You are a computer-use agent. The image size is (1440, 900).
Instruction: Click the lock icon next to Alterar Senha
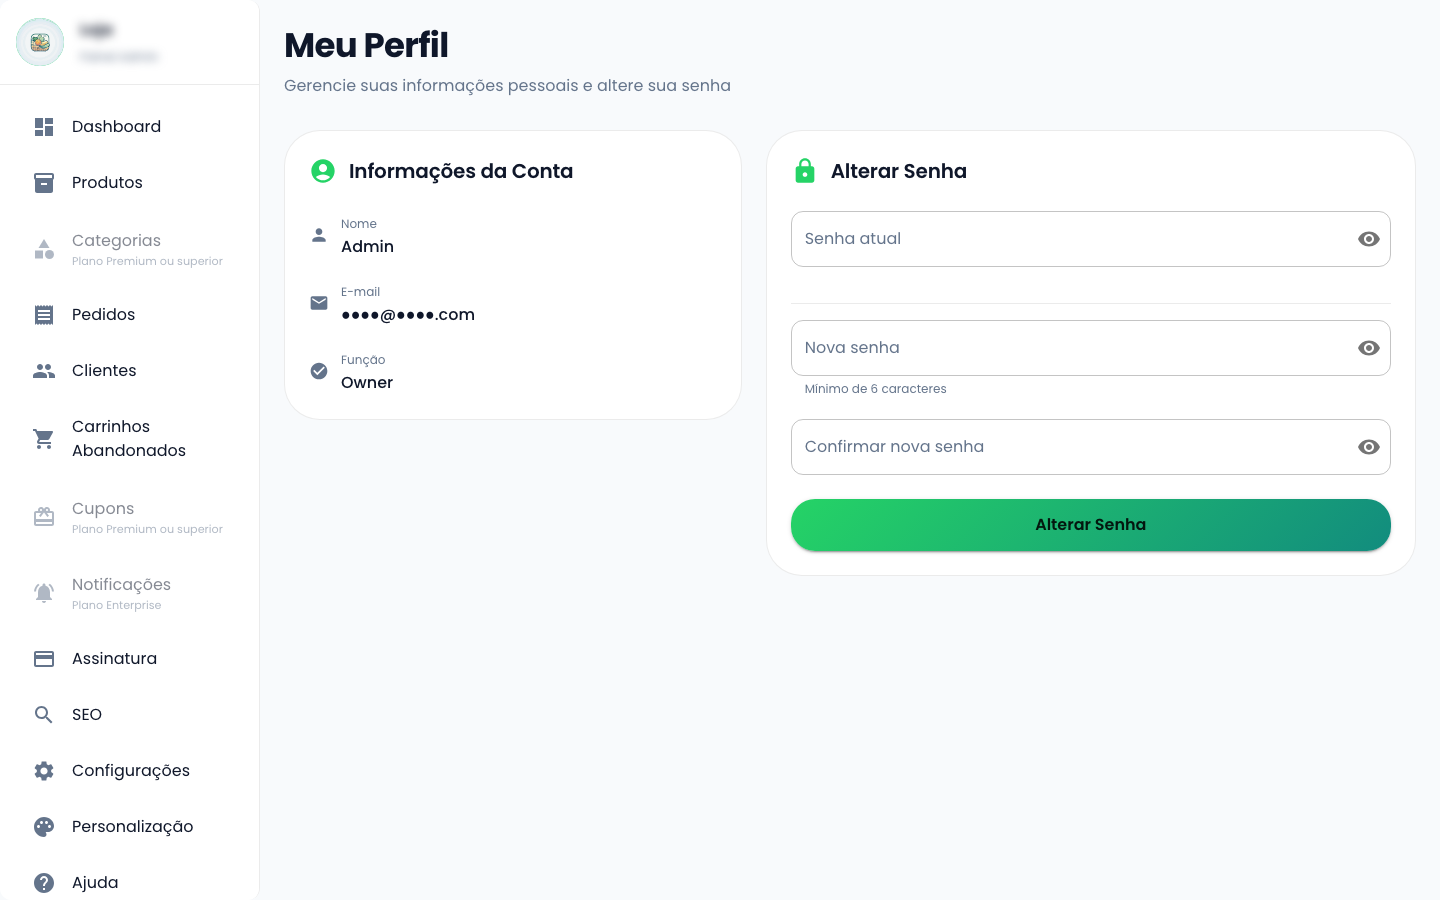(x=806, y=171)
